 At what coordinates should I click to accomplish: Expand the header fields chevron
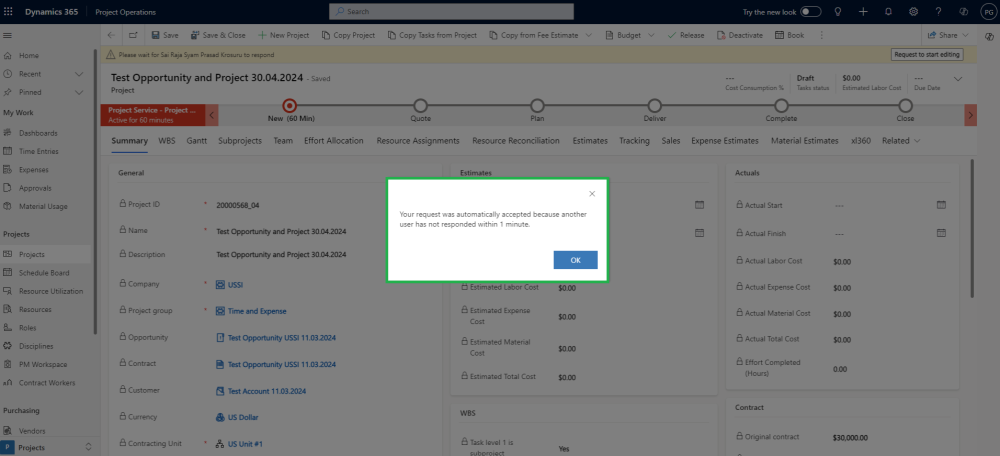click(x=958, y=78)
